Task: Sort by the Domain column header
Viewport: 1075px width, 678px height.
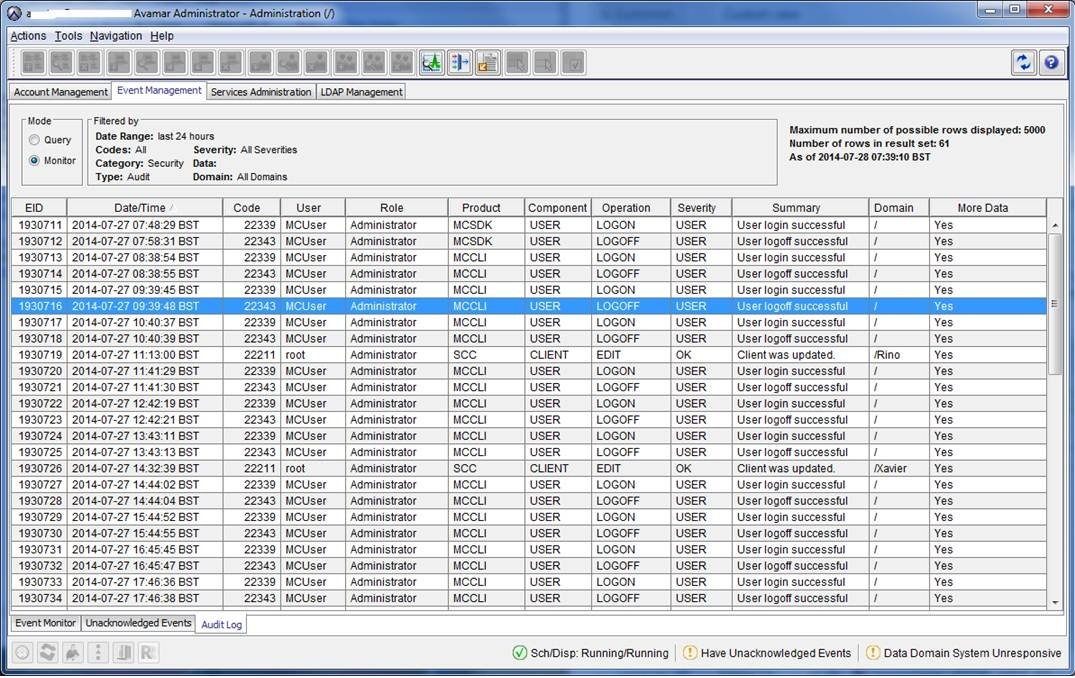Action: [x=899, y=208]
